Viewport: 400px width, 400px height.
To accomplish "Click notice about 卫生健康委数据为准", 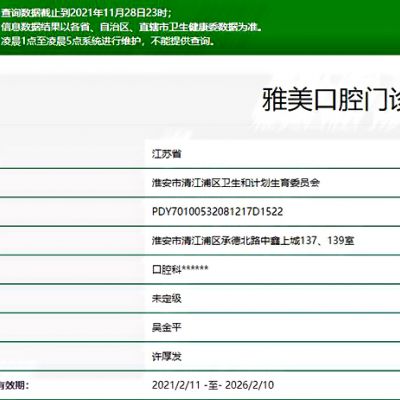I will pos(131,27).
